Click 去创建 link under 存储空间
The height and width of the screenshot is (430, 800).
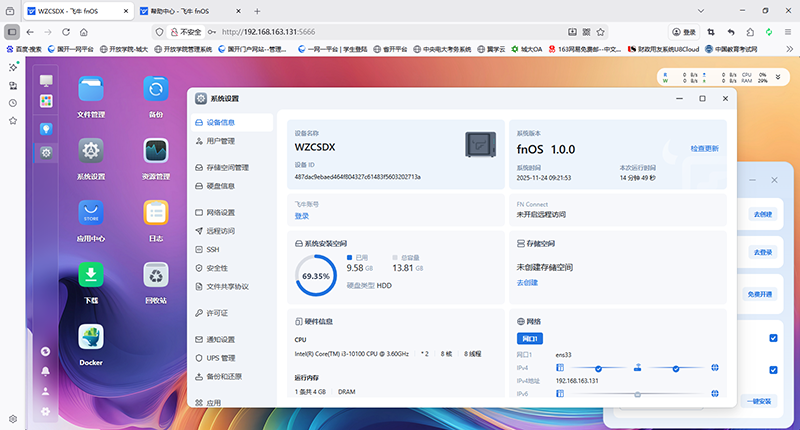(x=527, y=283)
